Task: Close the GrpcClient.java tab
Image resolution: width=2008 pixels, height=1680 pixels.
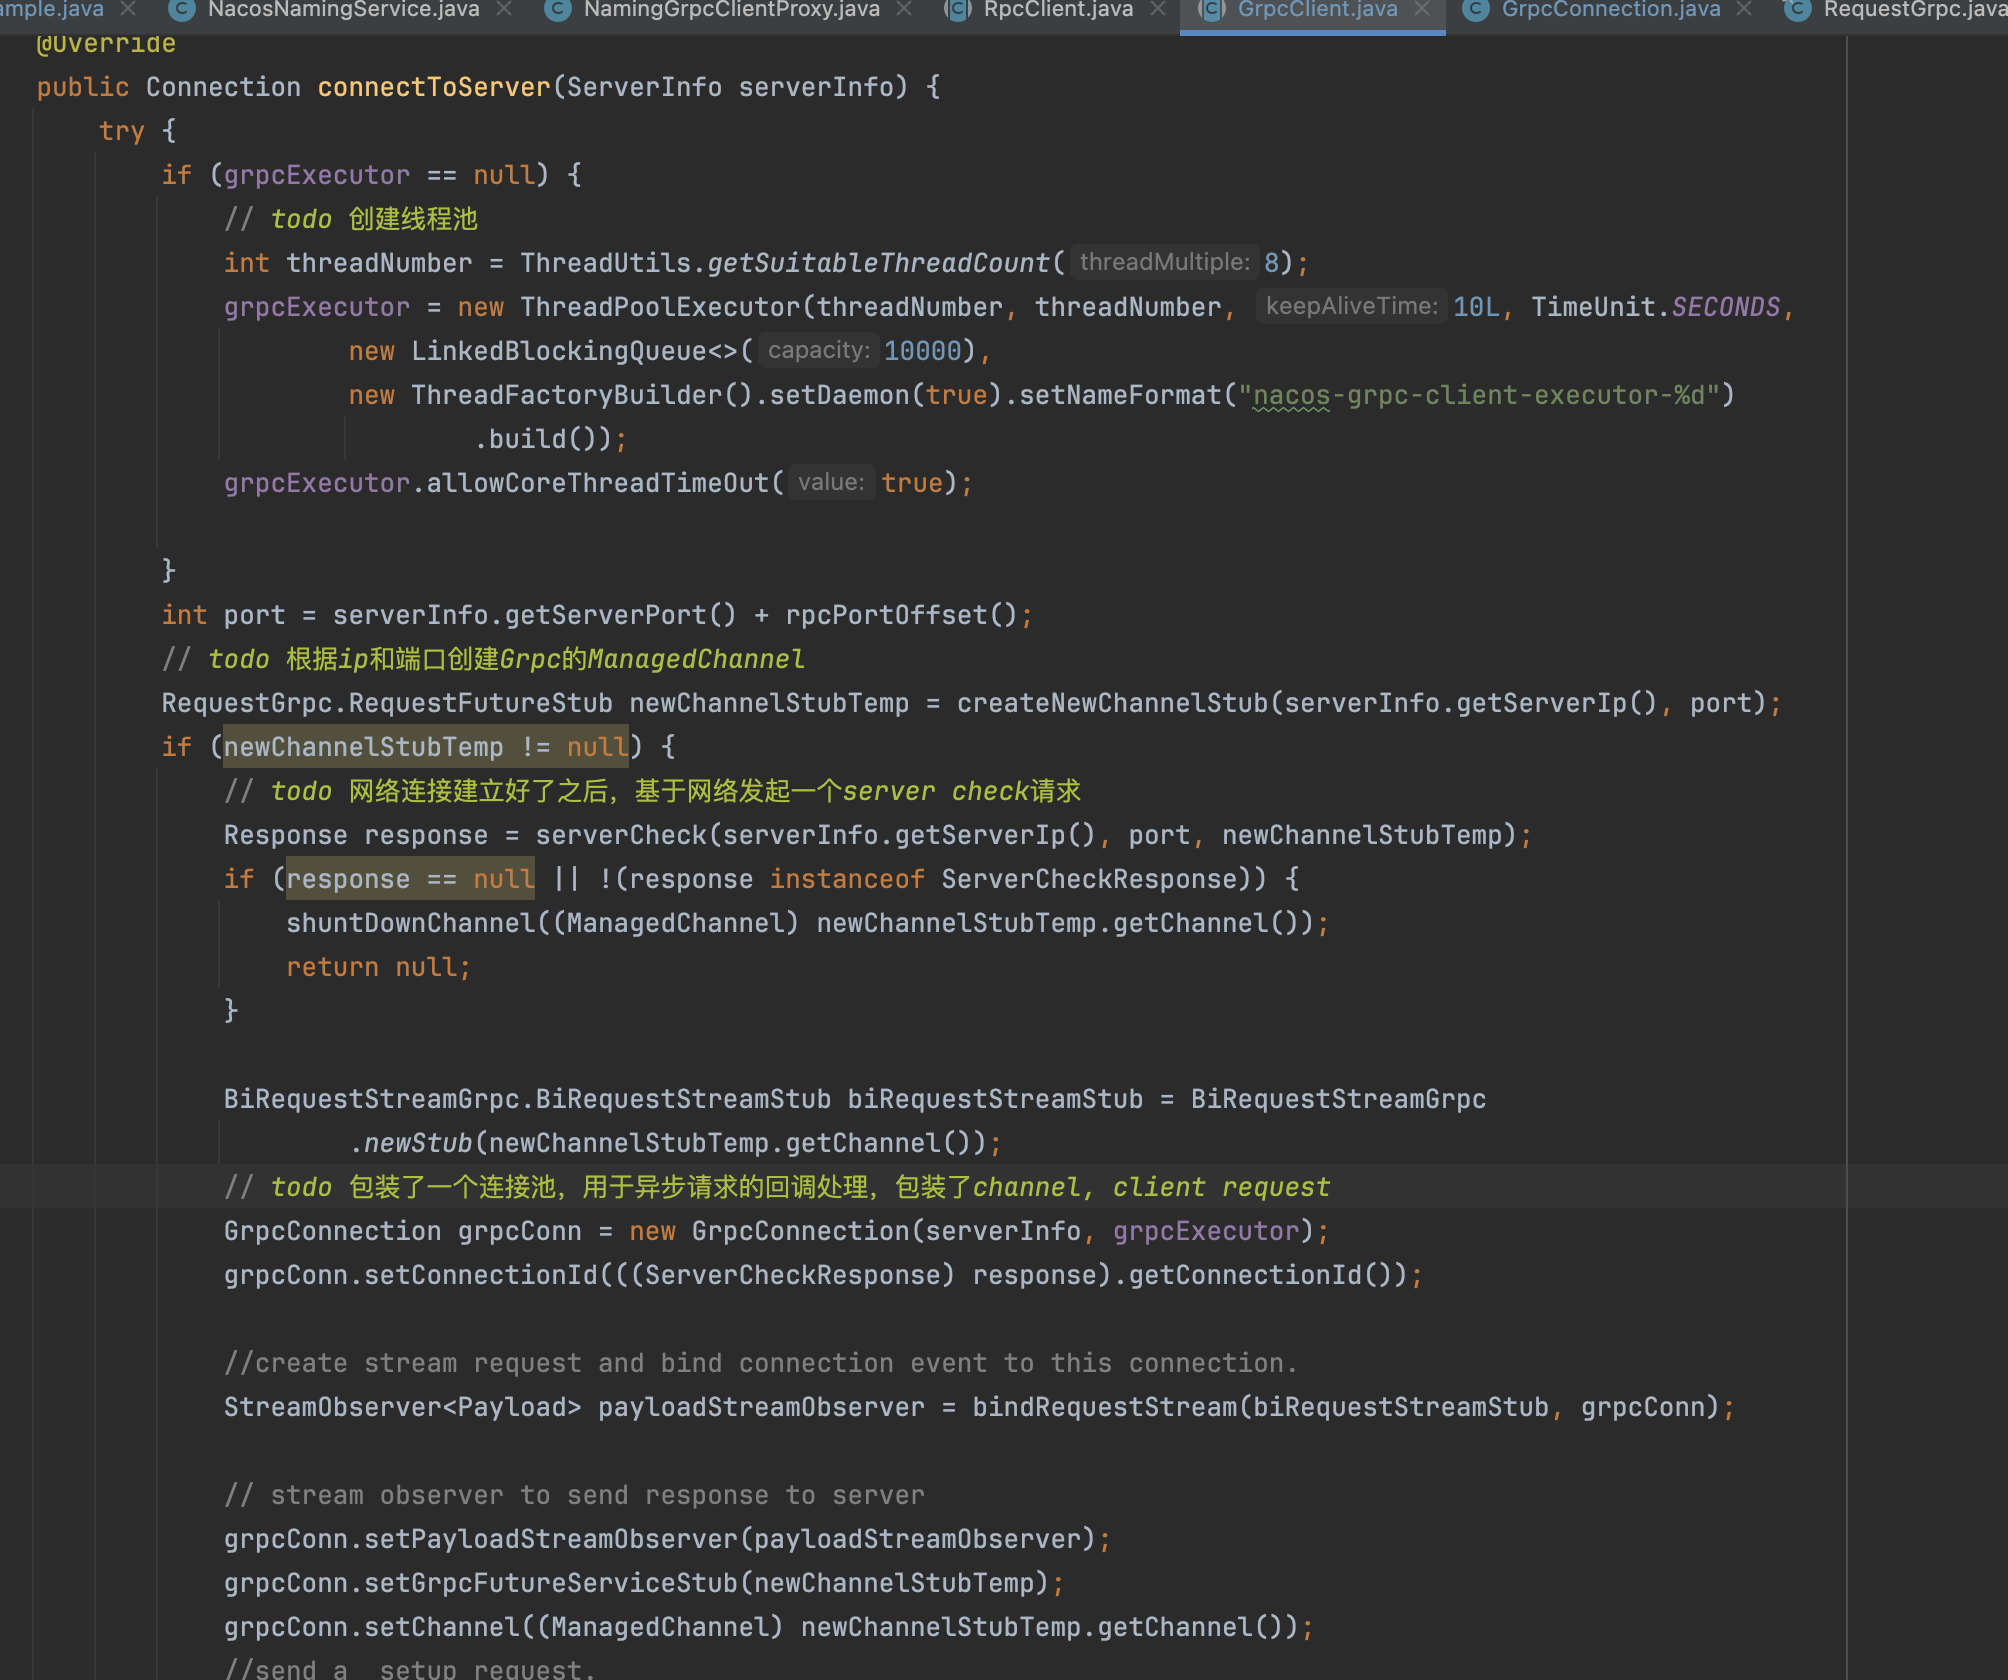Action: pos(1422,10)
